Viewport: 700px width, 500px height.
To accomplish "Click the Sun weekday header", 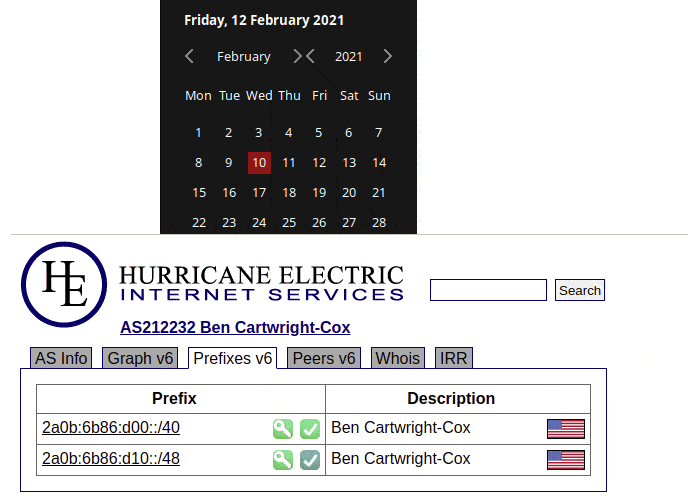I will pos(379,96).
